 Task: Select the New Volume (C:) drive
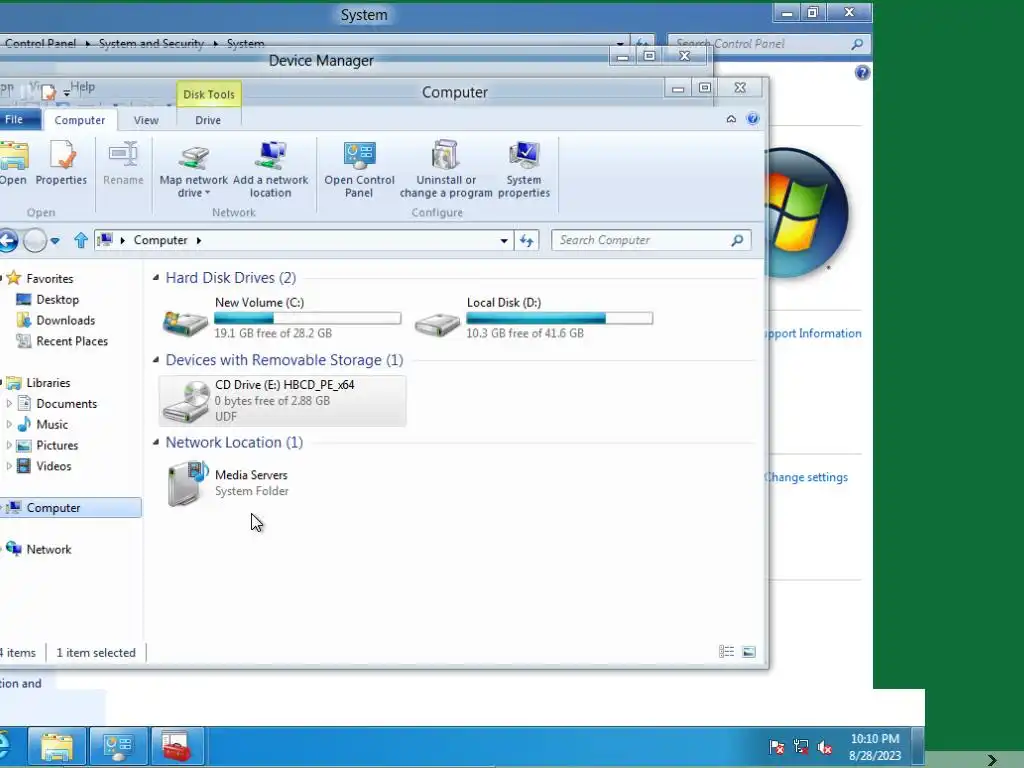coord(281,318)
